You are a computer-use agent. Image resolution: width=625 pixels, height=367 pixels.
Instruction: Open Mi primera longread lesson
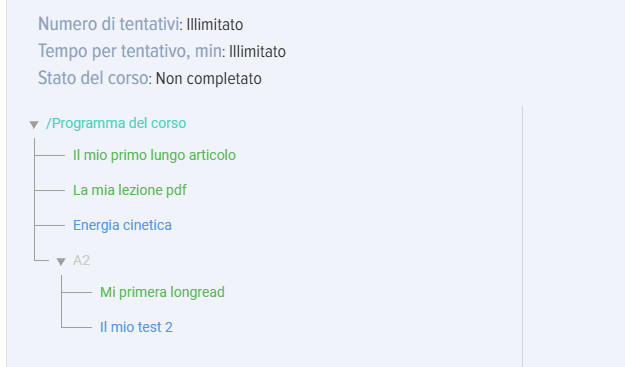162,292
